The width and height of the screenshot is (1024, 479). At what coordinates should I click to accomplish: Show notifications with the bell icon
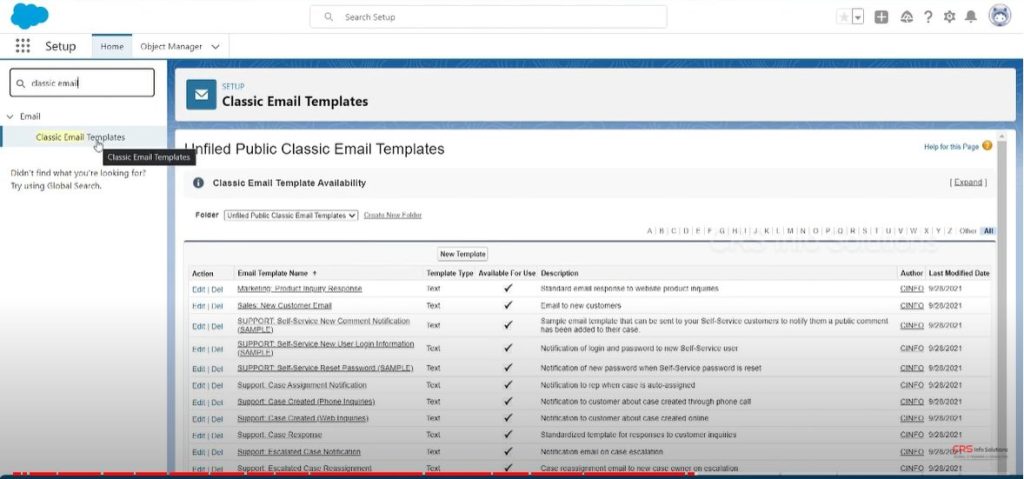pyautogui.click(x=970, y=17)
